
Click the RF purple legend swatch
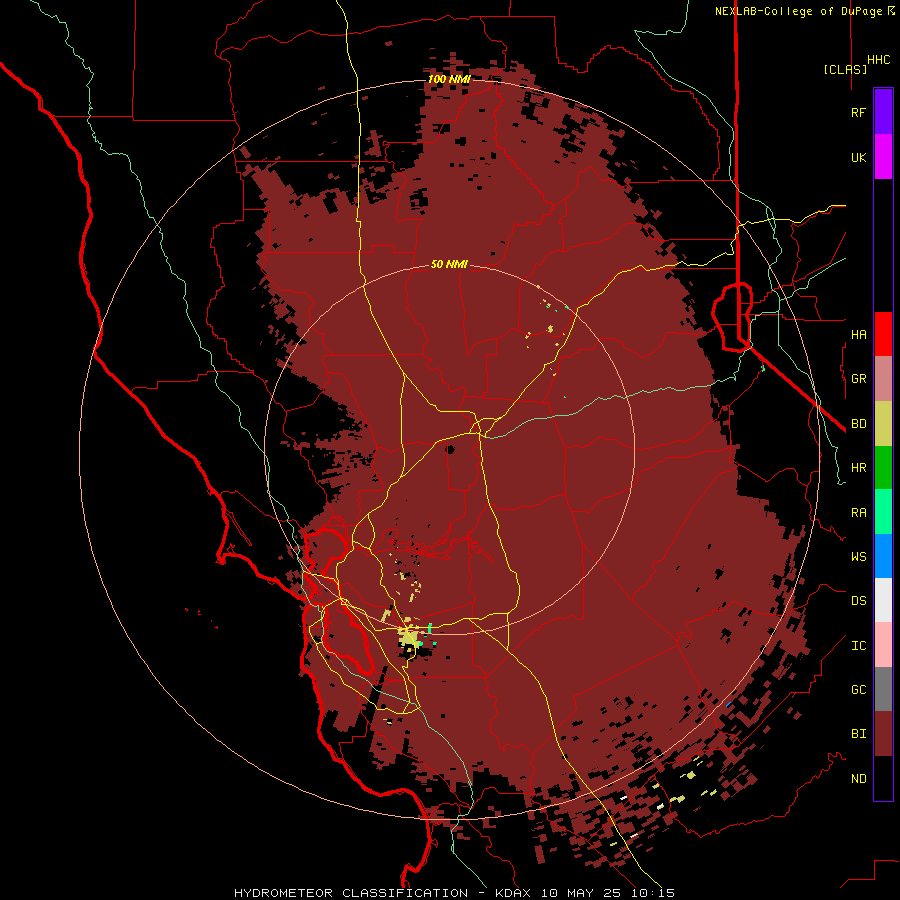point(883,112)
